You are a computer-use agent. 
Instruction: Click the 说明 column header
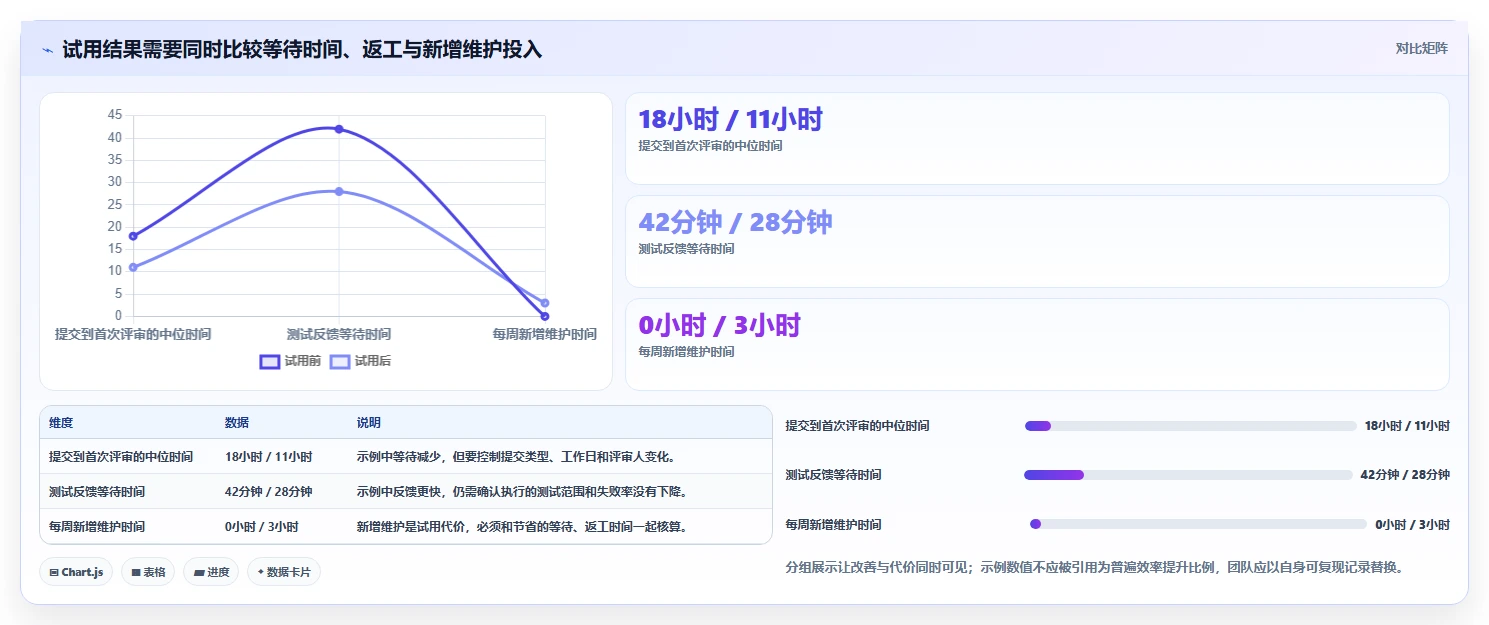(x=369, y=423)
